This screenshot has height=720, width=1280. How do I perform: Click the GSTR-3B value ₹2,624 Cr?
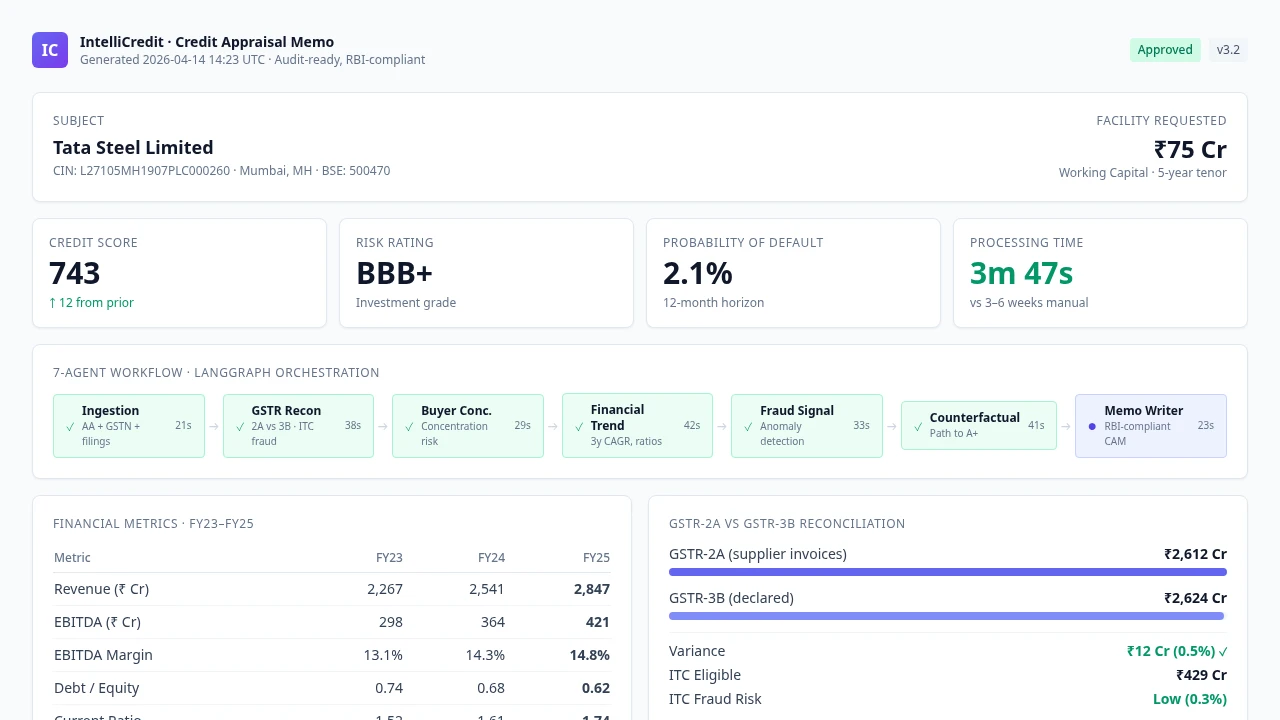point(1195,598)
